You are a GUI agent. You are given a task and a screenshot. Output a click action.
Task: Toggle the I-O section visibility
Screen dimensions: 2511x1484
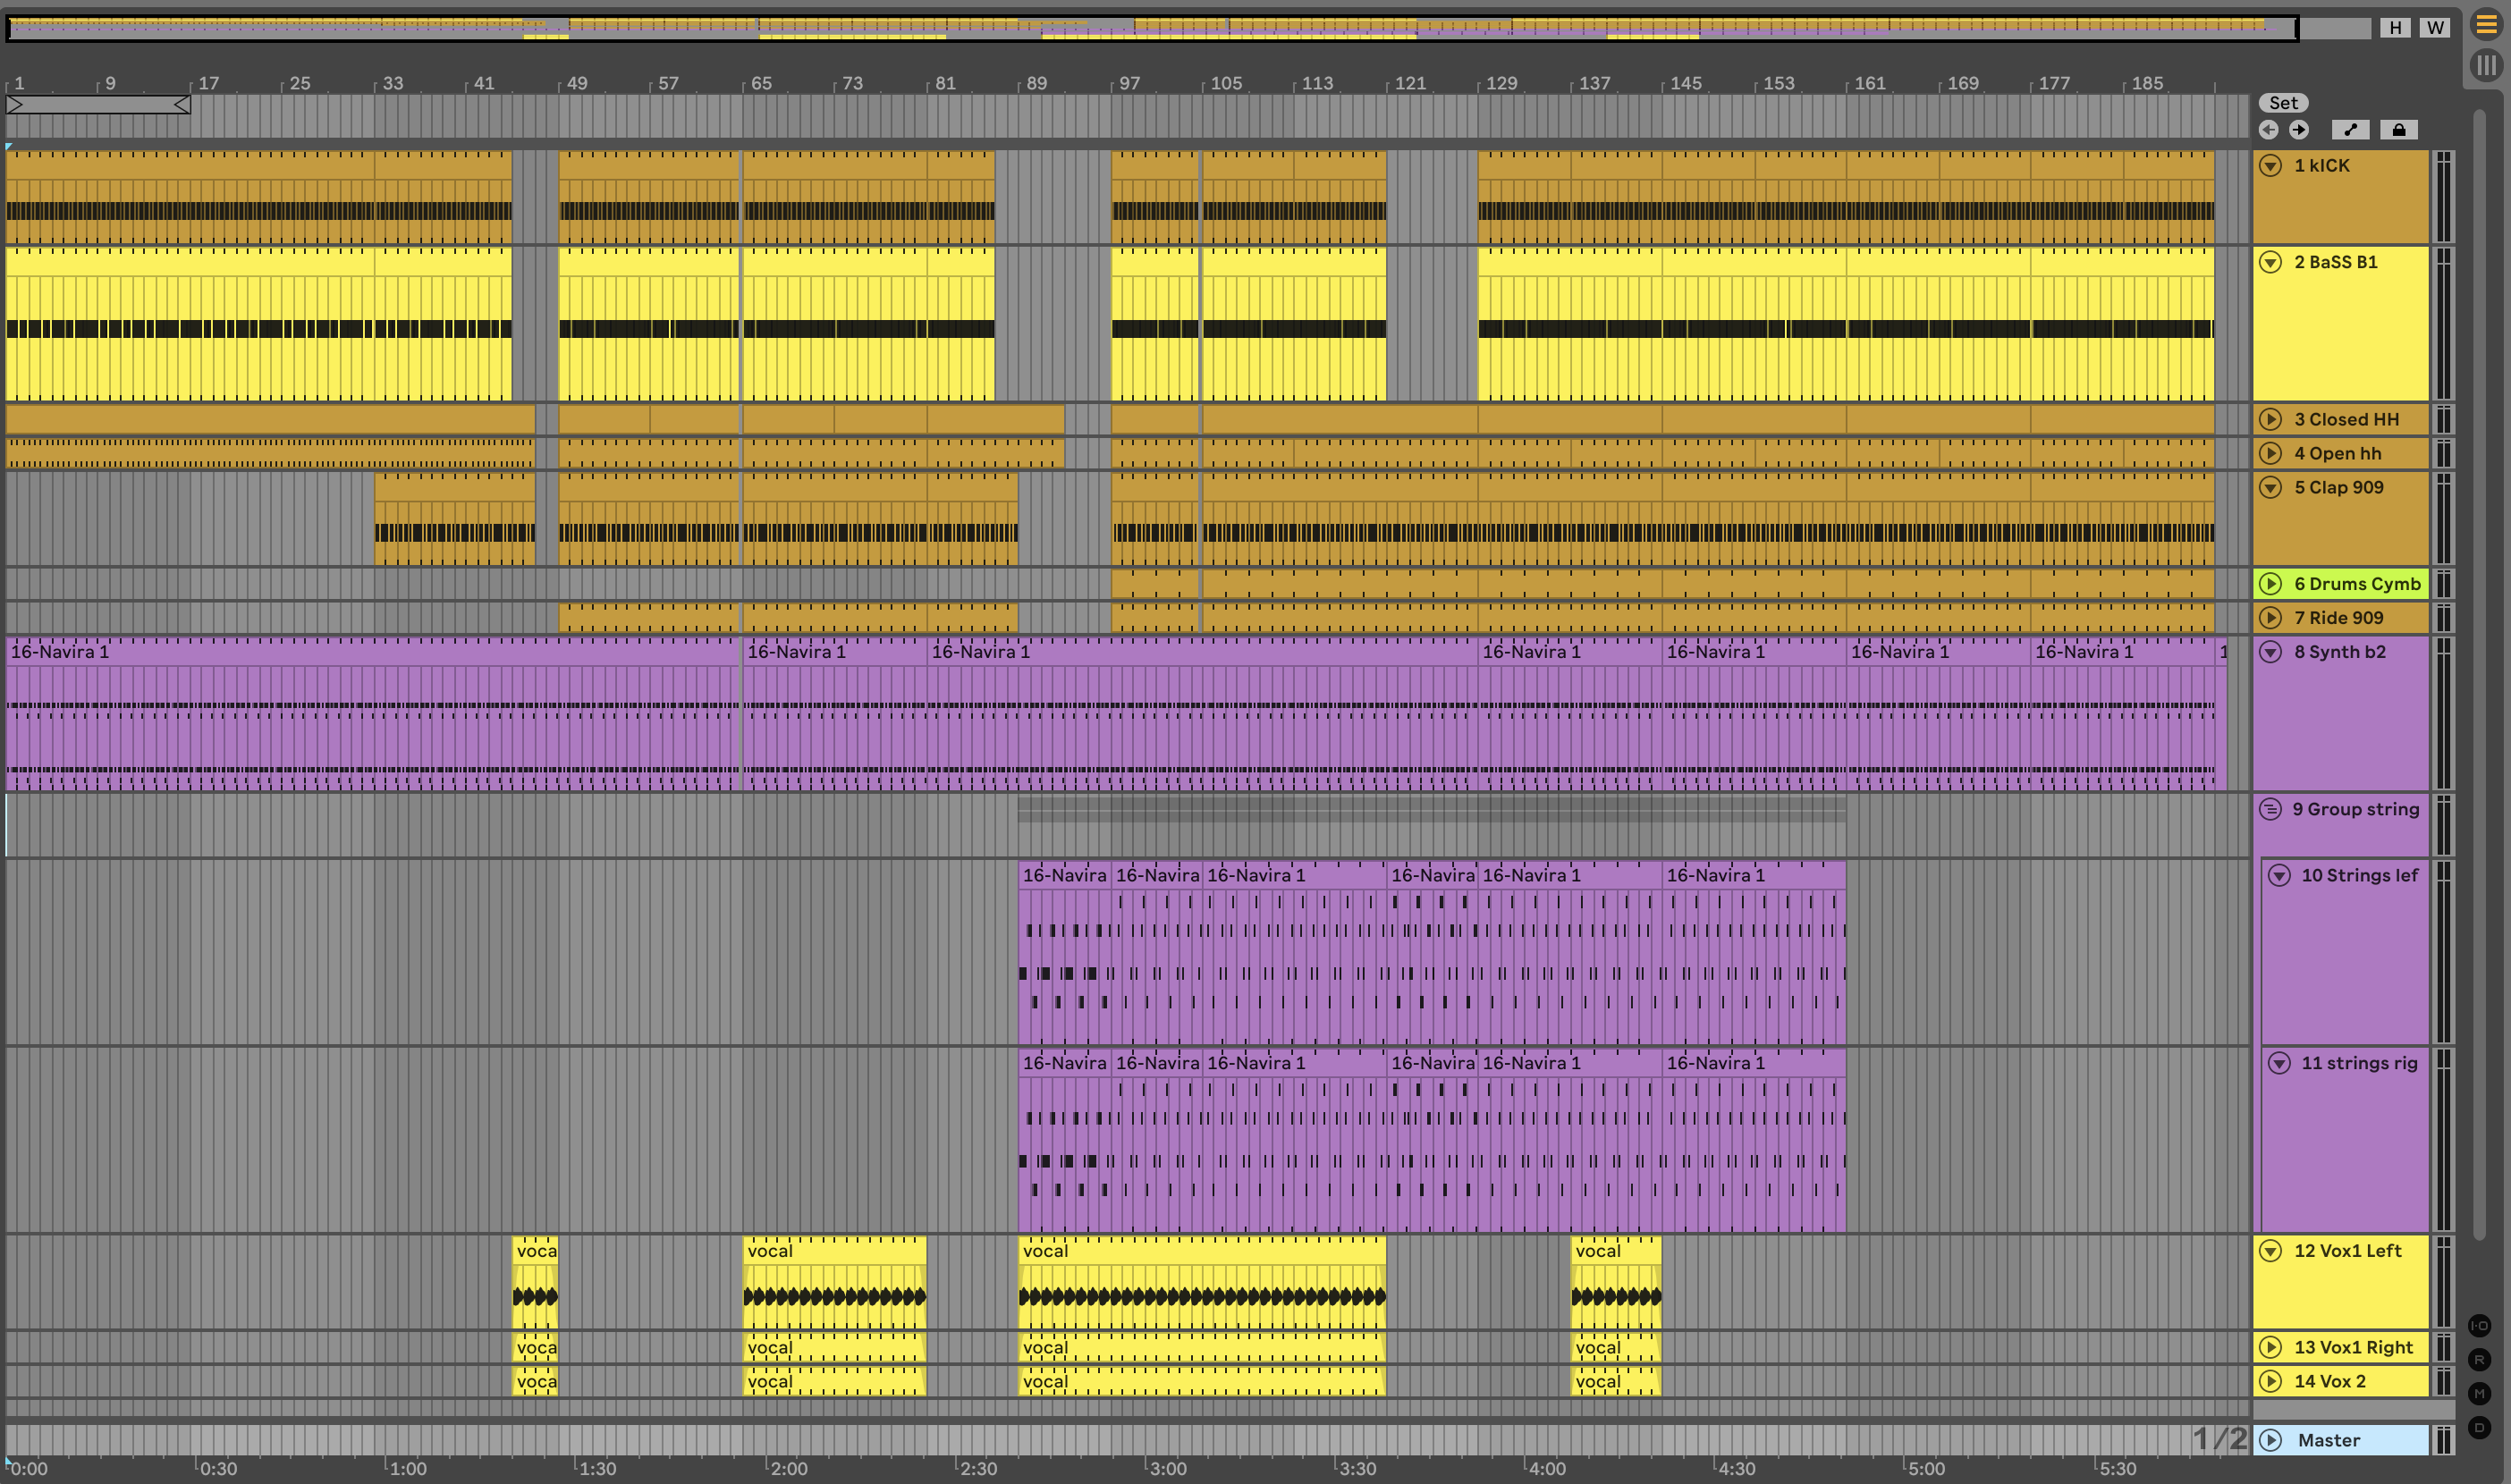point(2479,1326)
